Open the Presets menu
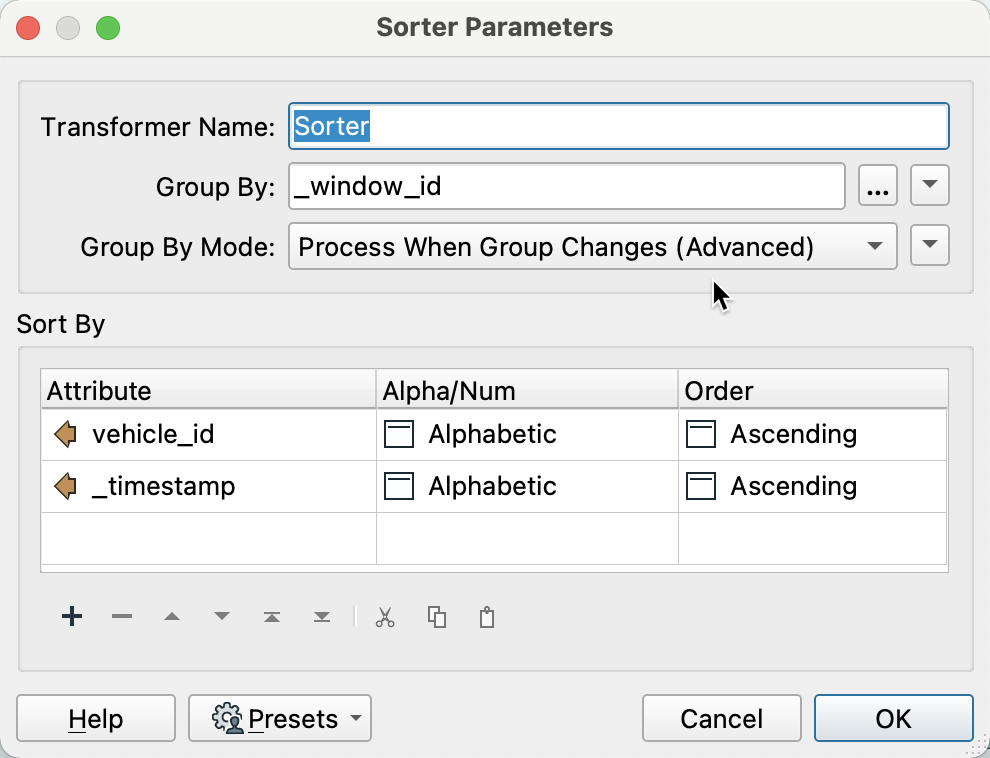The image size is (990, 758). tap(280, 718)
